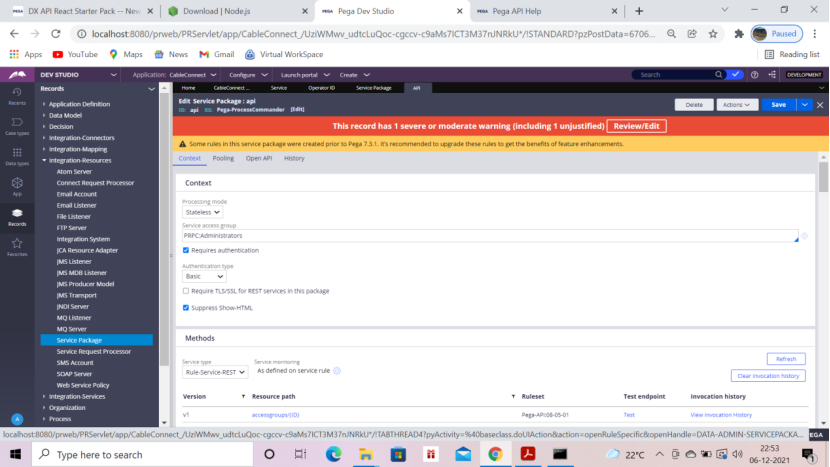Open Adobe Acrobat from the taskbar
This screenshot has width=830, height=467.
coord(528,454)
